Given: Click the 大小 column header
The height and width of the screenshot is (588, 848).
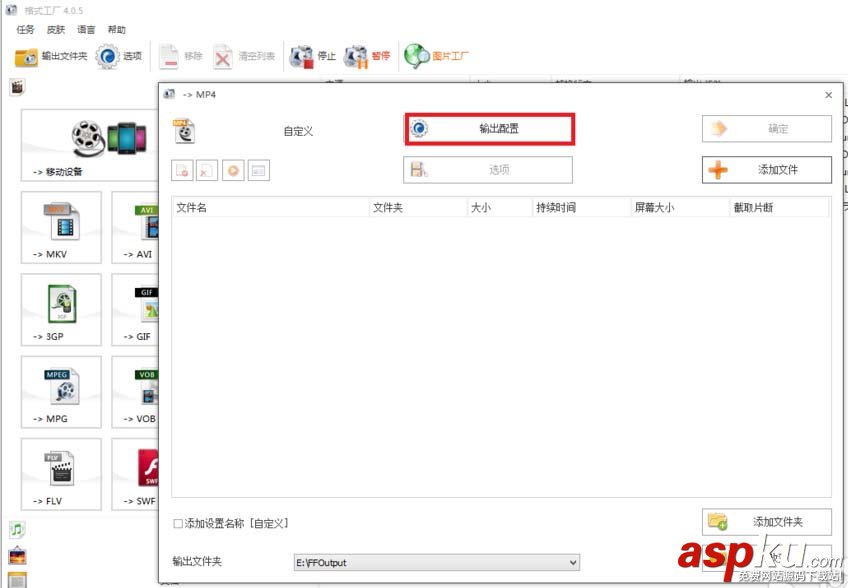Looking at the screenshot, I should [500, 208].
